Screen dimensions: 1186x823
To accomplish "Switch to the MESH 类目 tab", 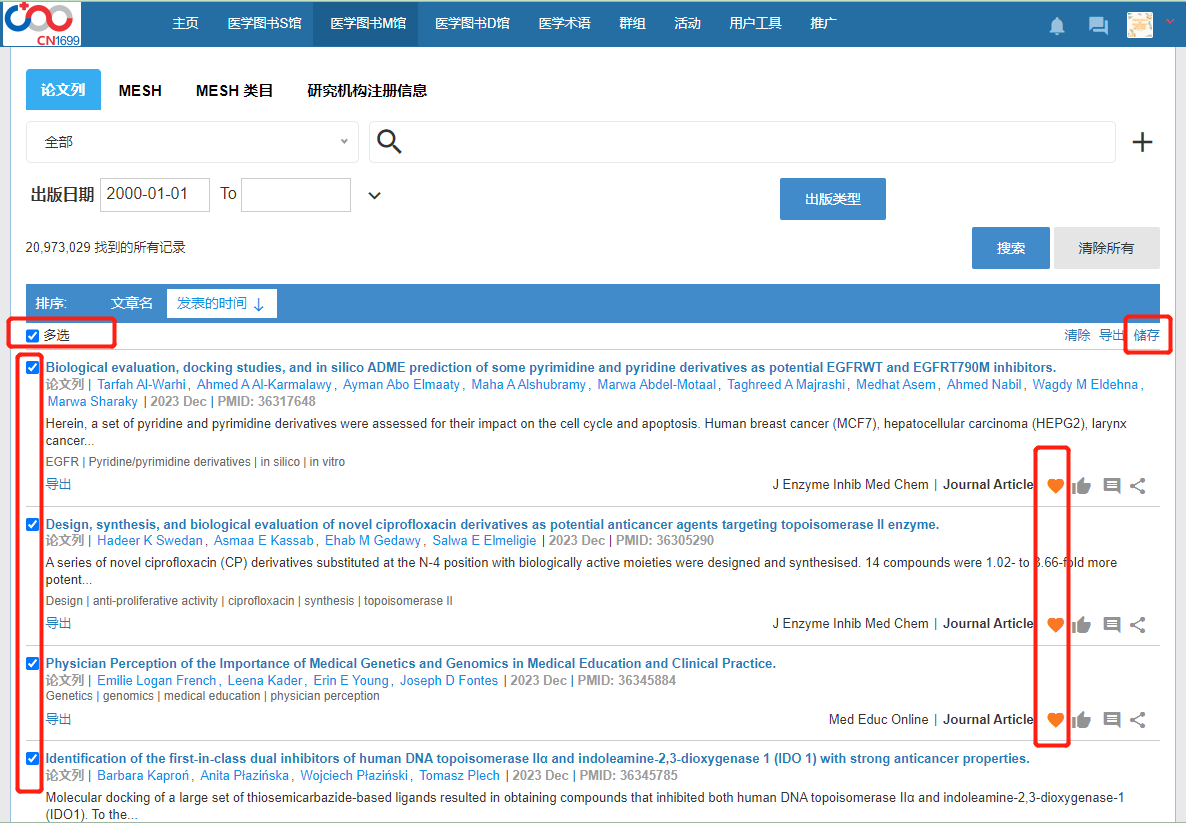I will click(234, 90).
